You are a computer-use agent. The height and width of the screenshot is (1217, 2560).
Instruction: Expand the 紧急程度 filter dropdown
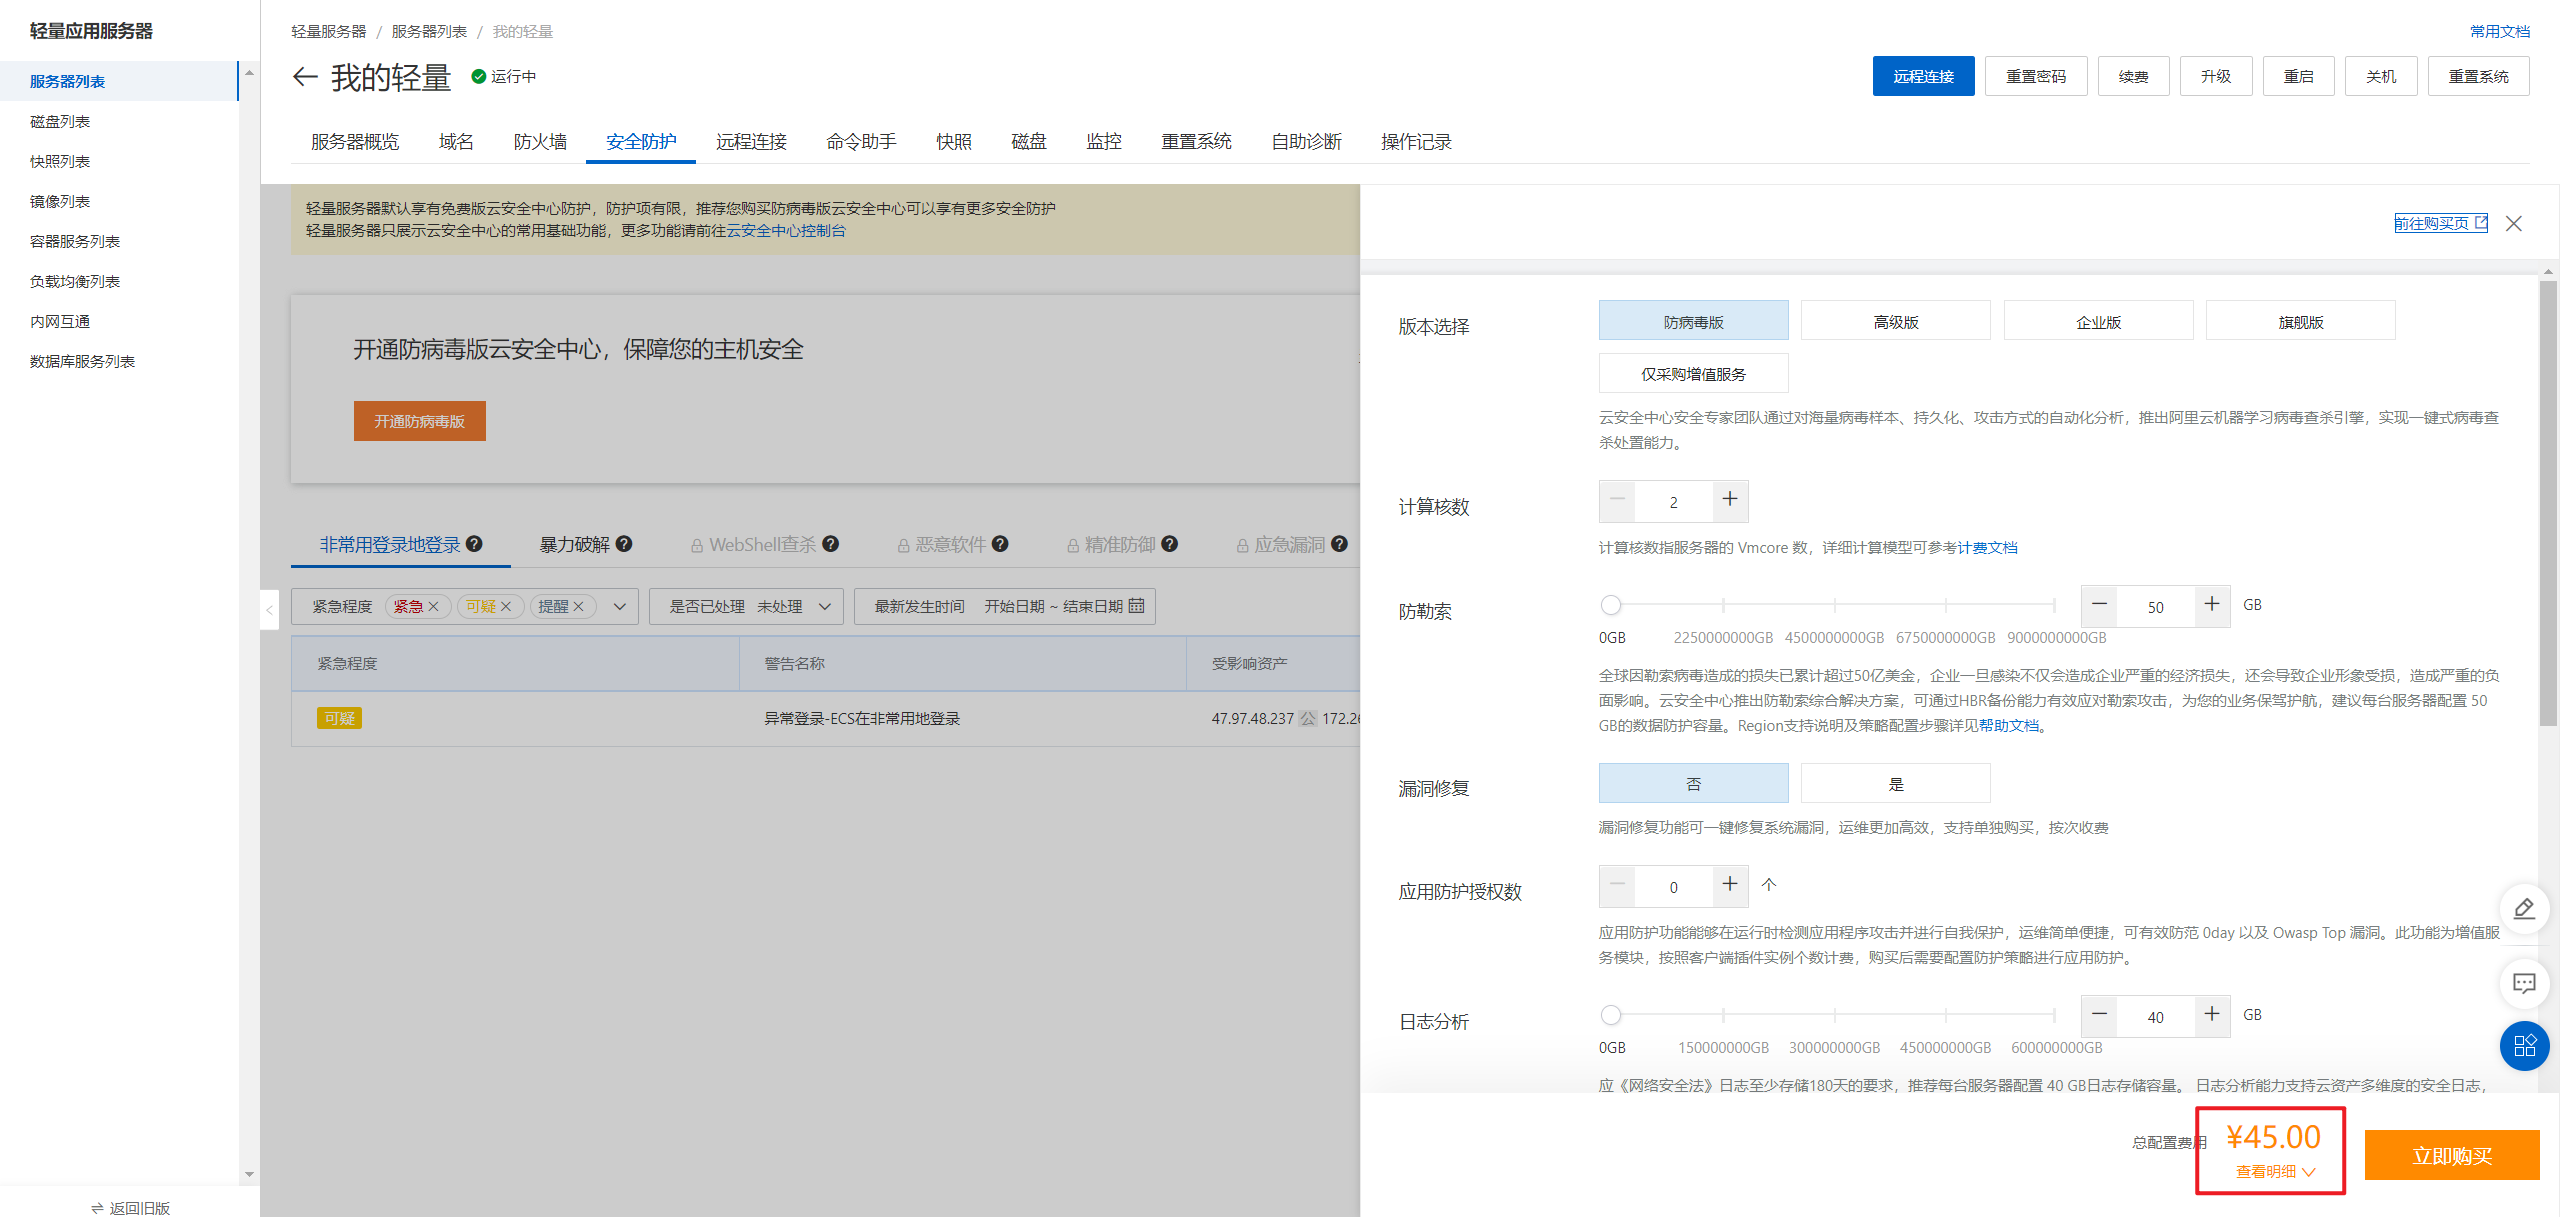[x=620, y=607]
